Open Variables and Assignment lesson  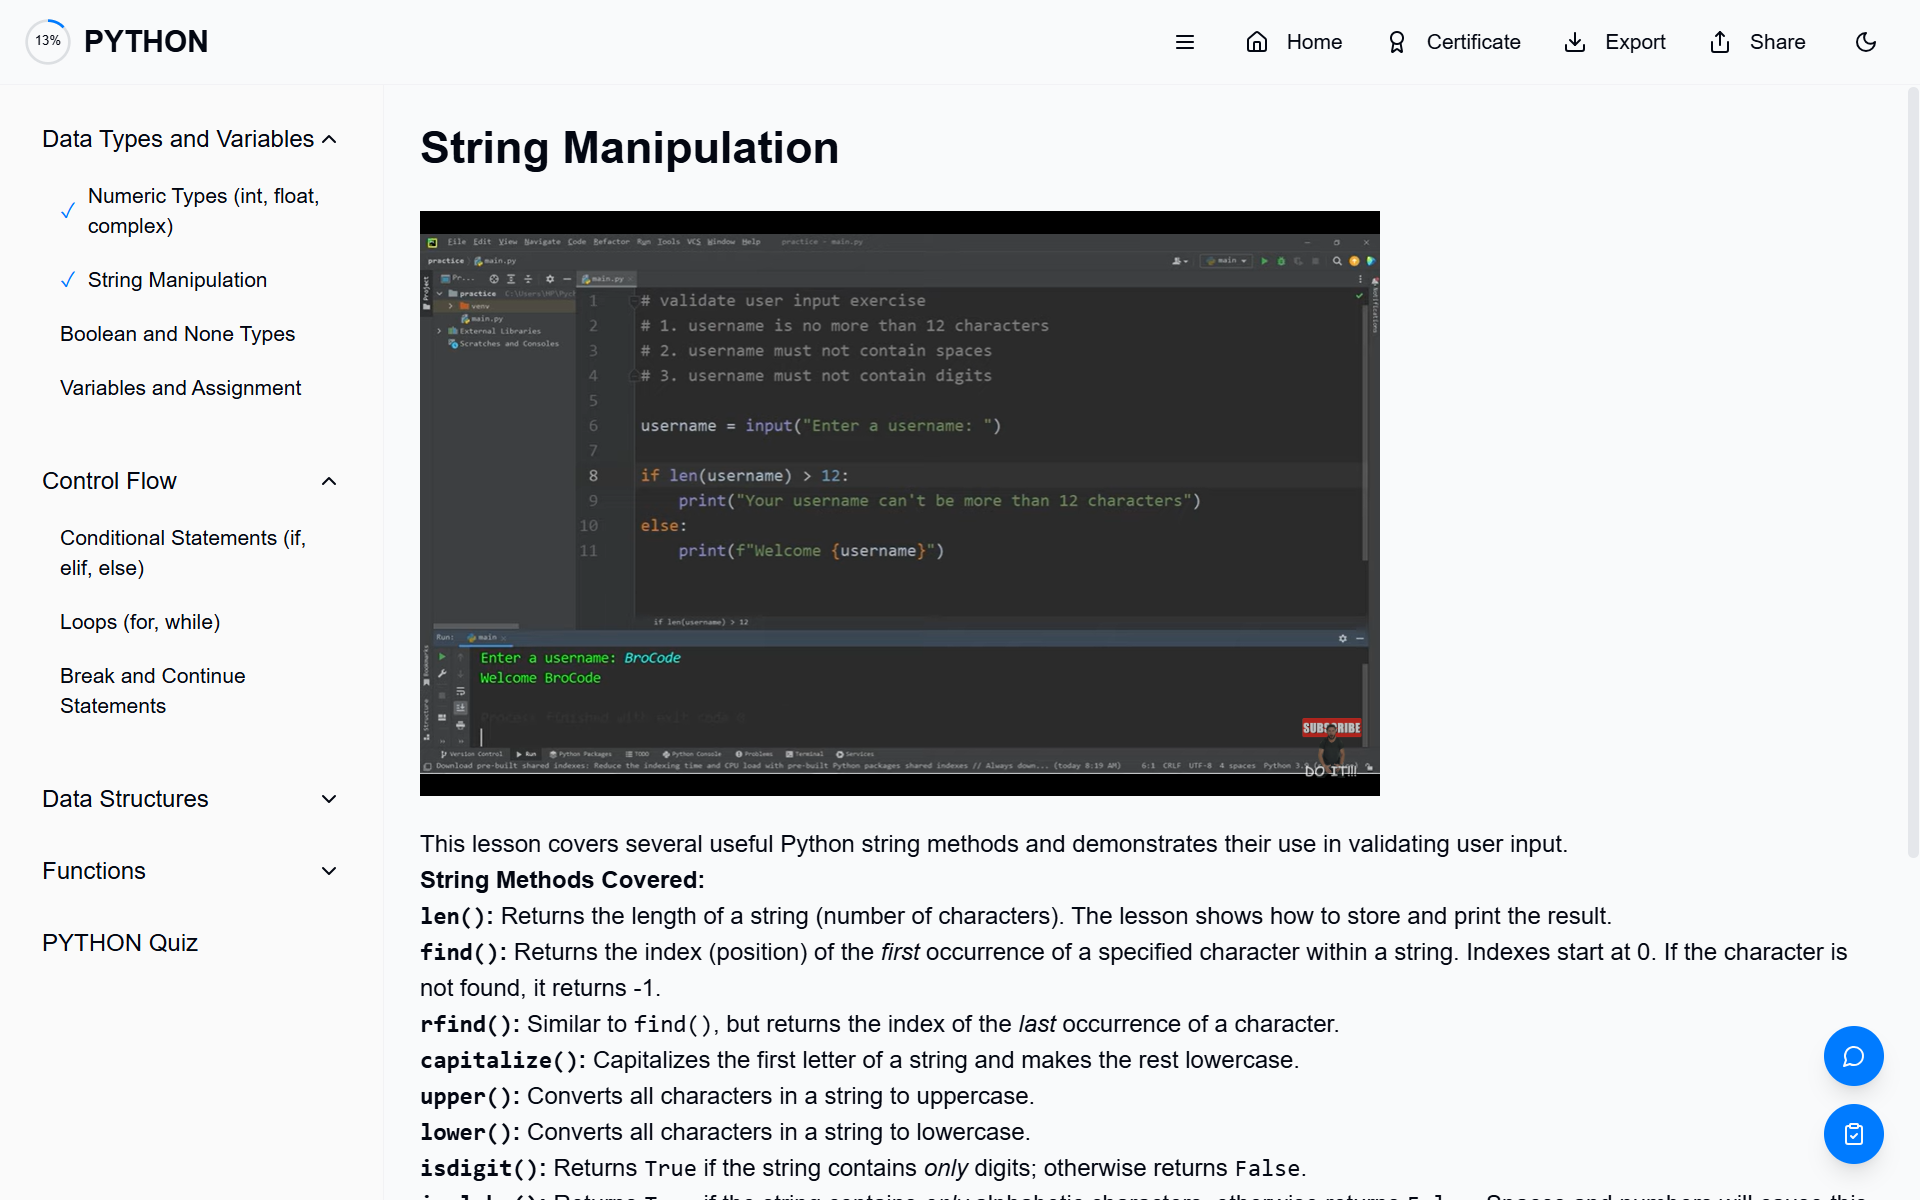(180, 388)
